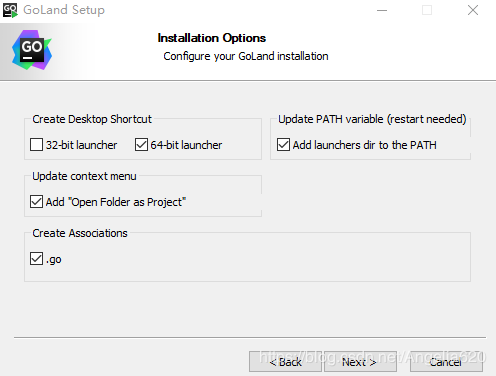Click the large GoLand logo in header
The image size is (496, 376).
point(32,50)
